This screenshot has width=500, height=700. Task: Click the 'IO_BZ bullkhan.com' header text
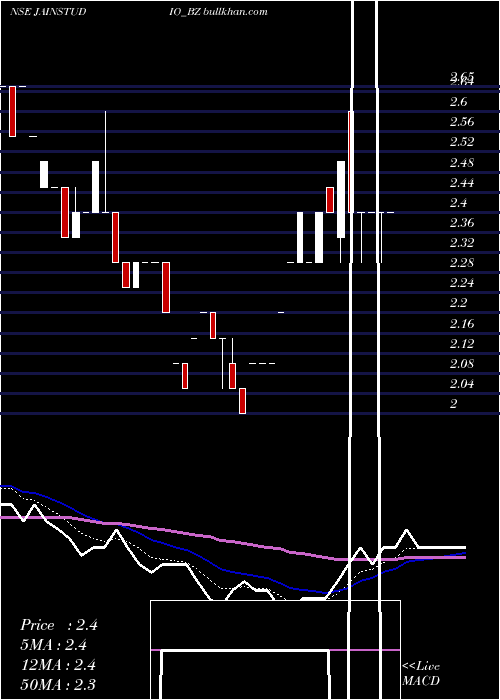click(219, 12)
